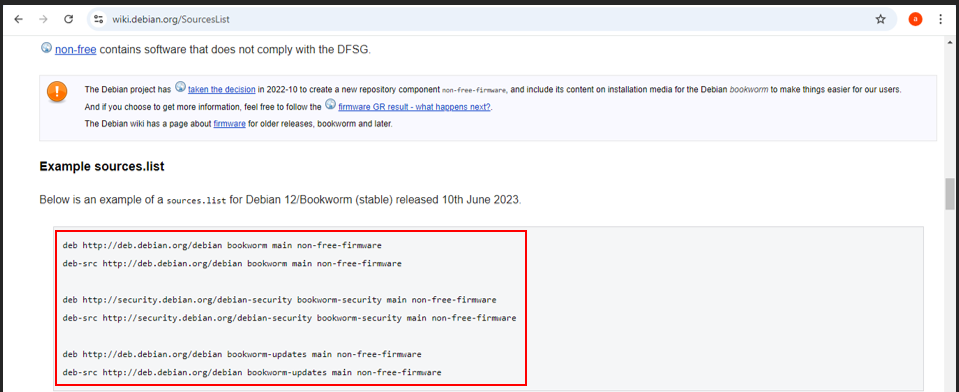The height and width of the screenshot is (392, 959).
Task: Click the Example sources.list heading
Action: coord(102,166)
